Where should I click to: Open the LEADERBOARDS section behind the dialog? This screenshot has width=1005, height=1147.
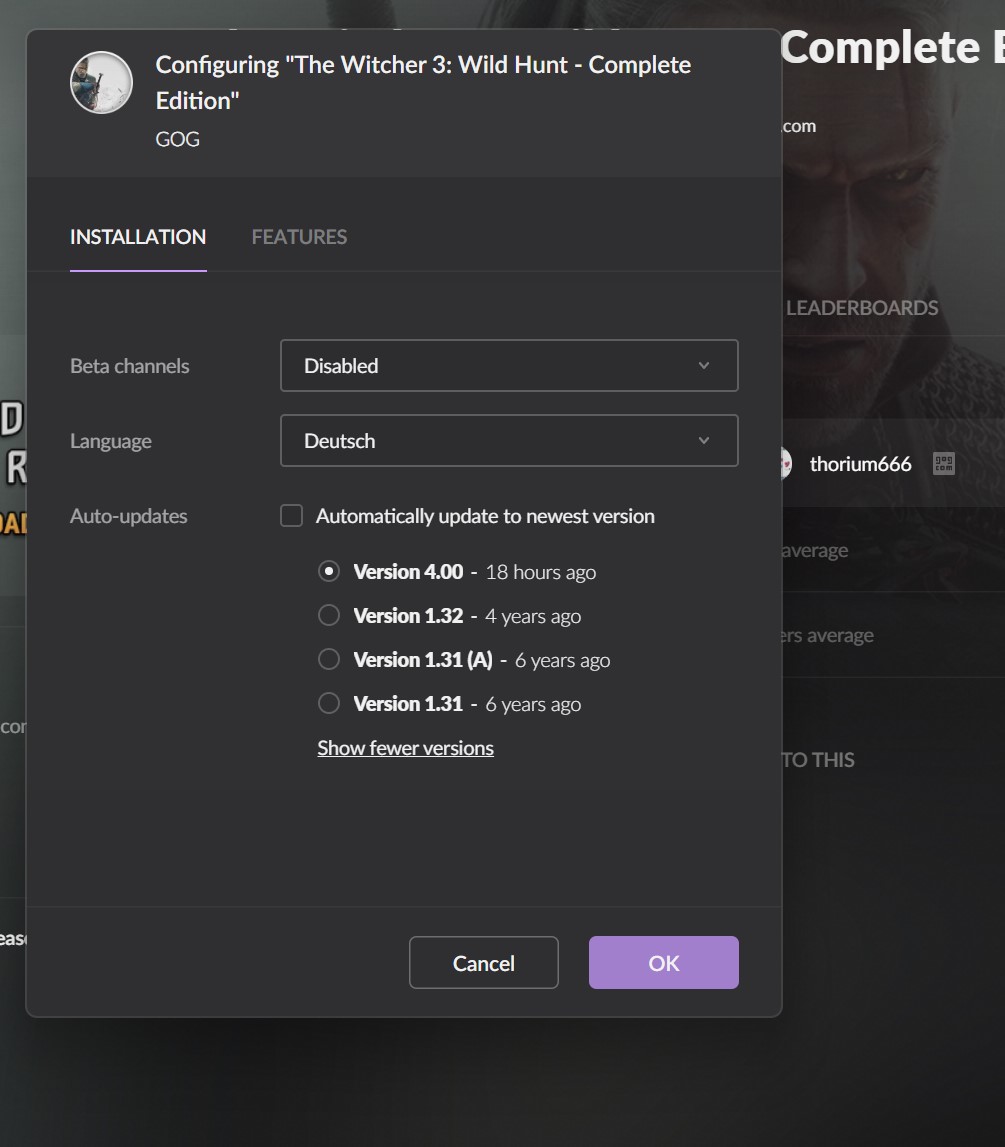pyautogui.click(x=864, y=308)
